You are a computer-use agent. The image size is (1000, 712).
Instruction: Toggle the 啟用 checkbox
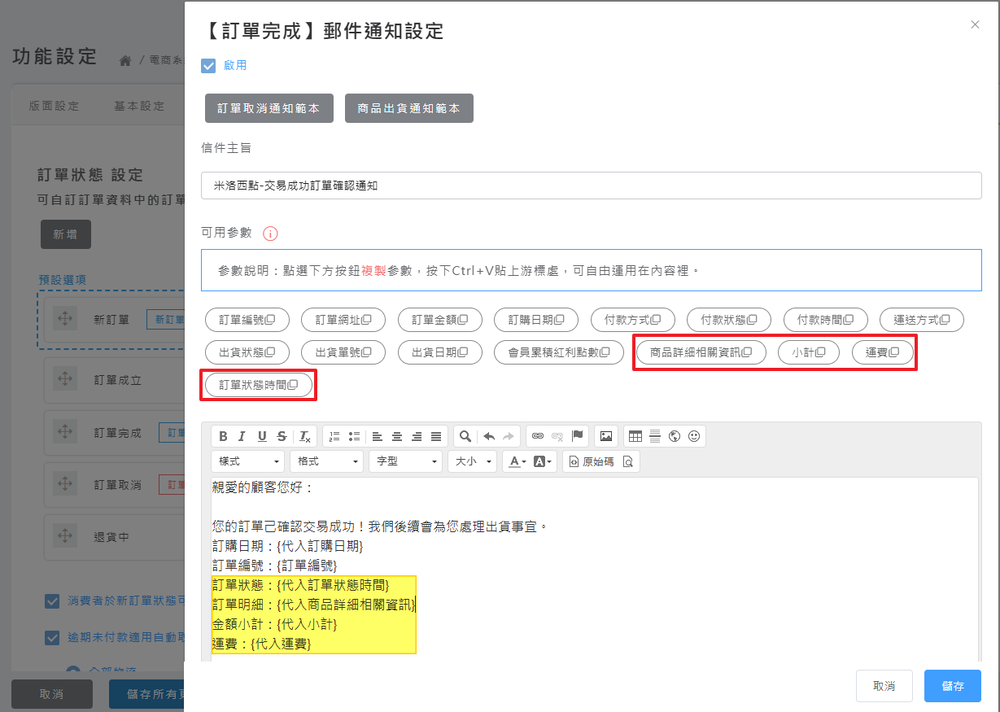(209, 66)
